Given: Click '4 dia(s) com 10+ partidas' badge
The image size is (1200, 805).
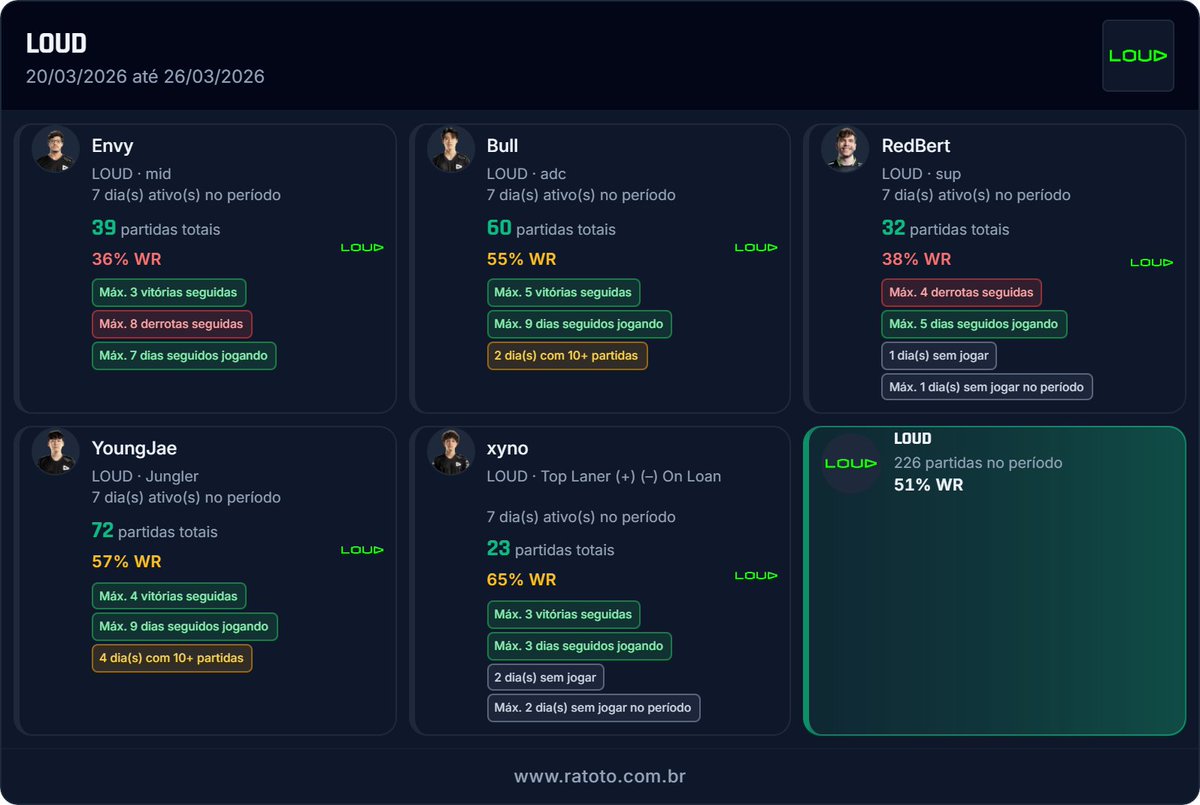Looking at the screenshot, I should coord(172,658).
